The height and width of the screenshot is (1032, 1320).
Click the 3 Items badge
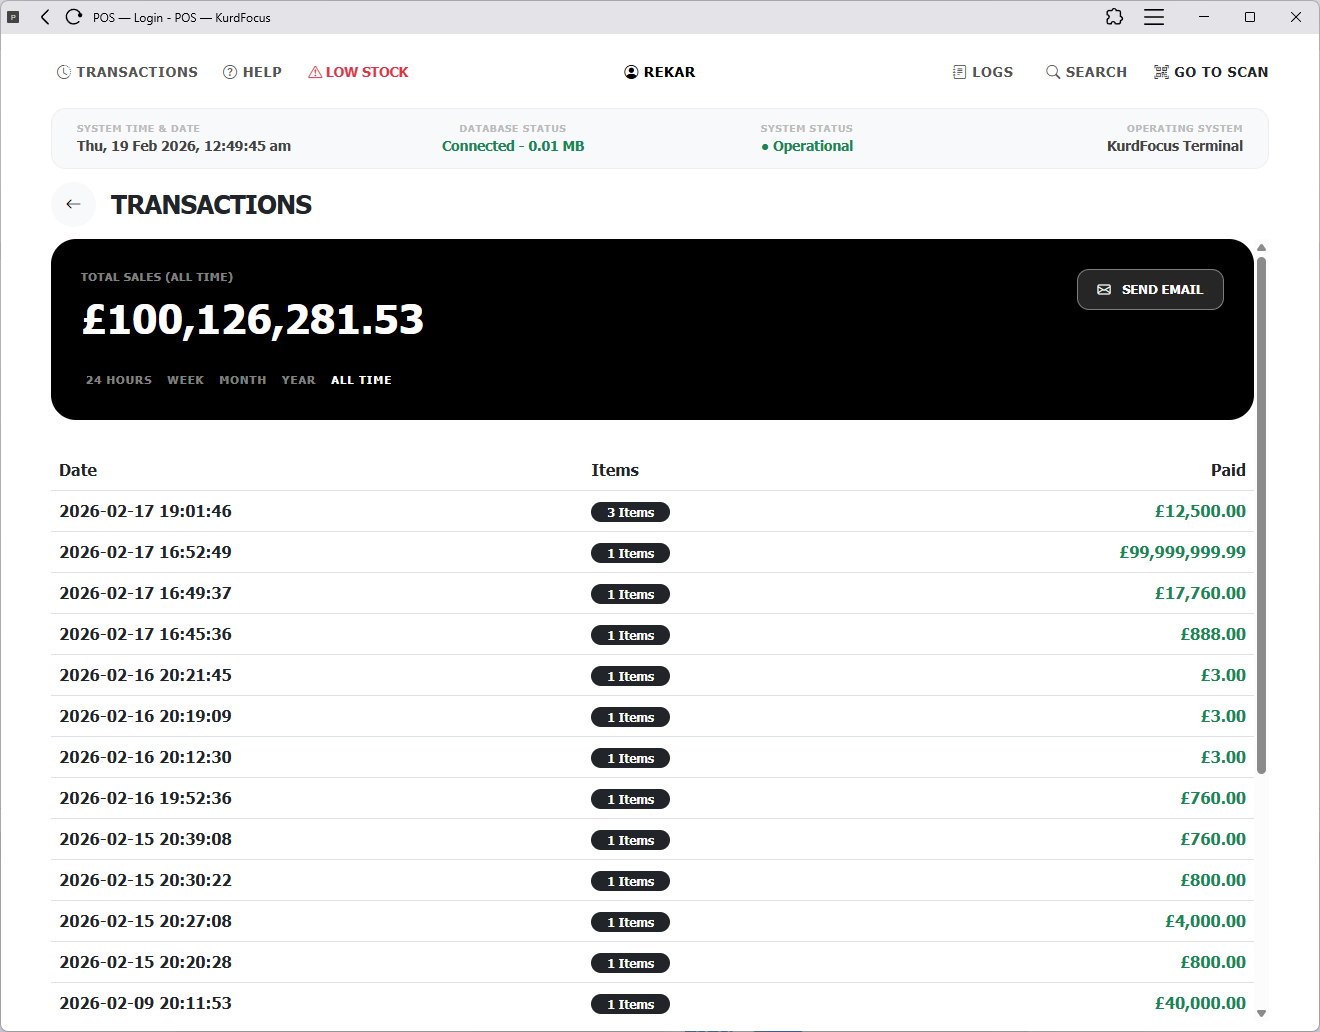coord(630,512)
